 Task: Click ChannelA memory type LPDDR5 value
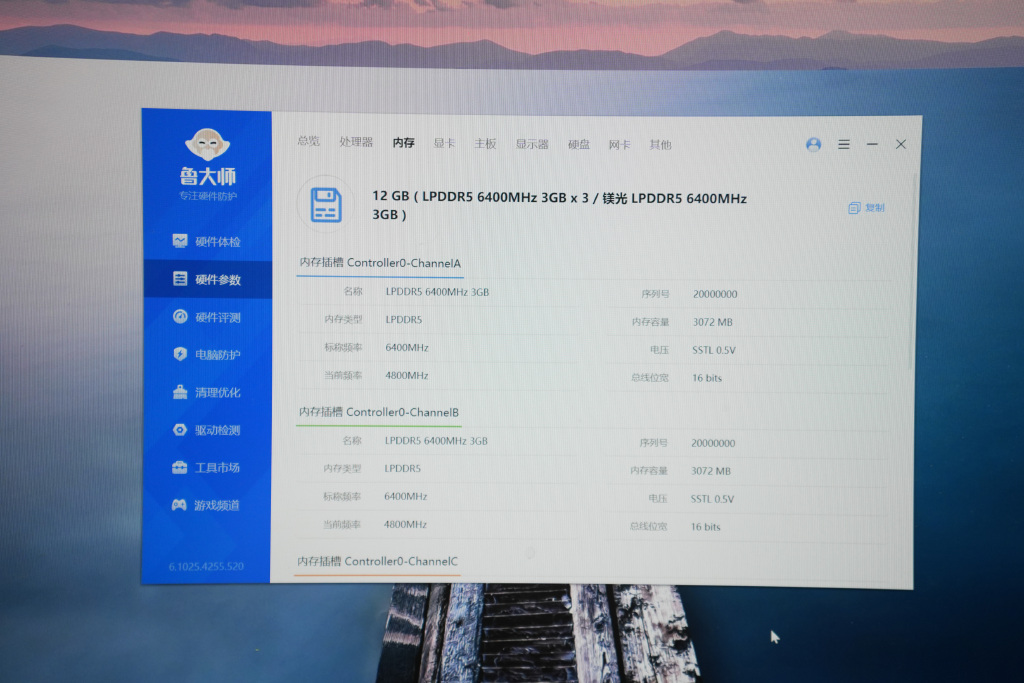(404, 319)
